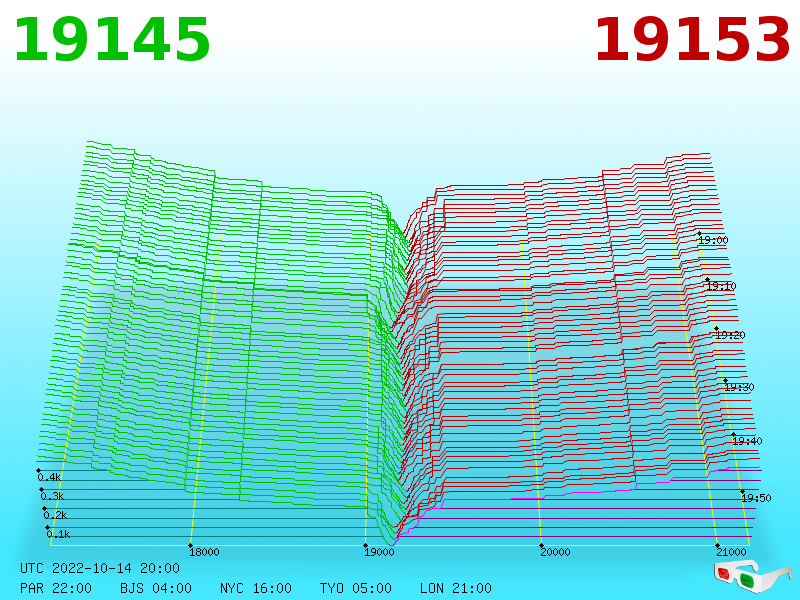Click the 19000 price axis label
The image size is (800, 600).
(379, 552)
